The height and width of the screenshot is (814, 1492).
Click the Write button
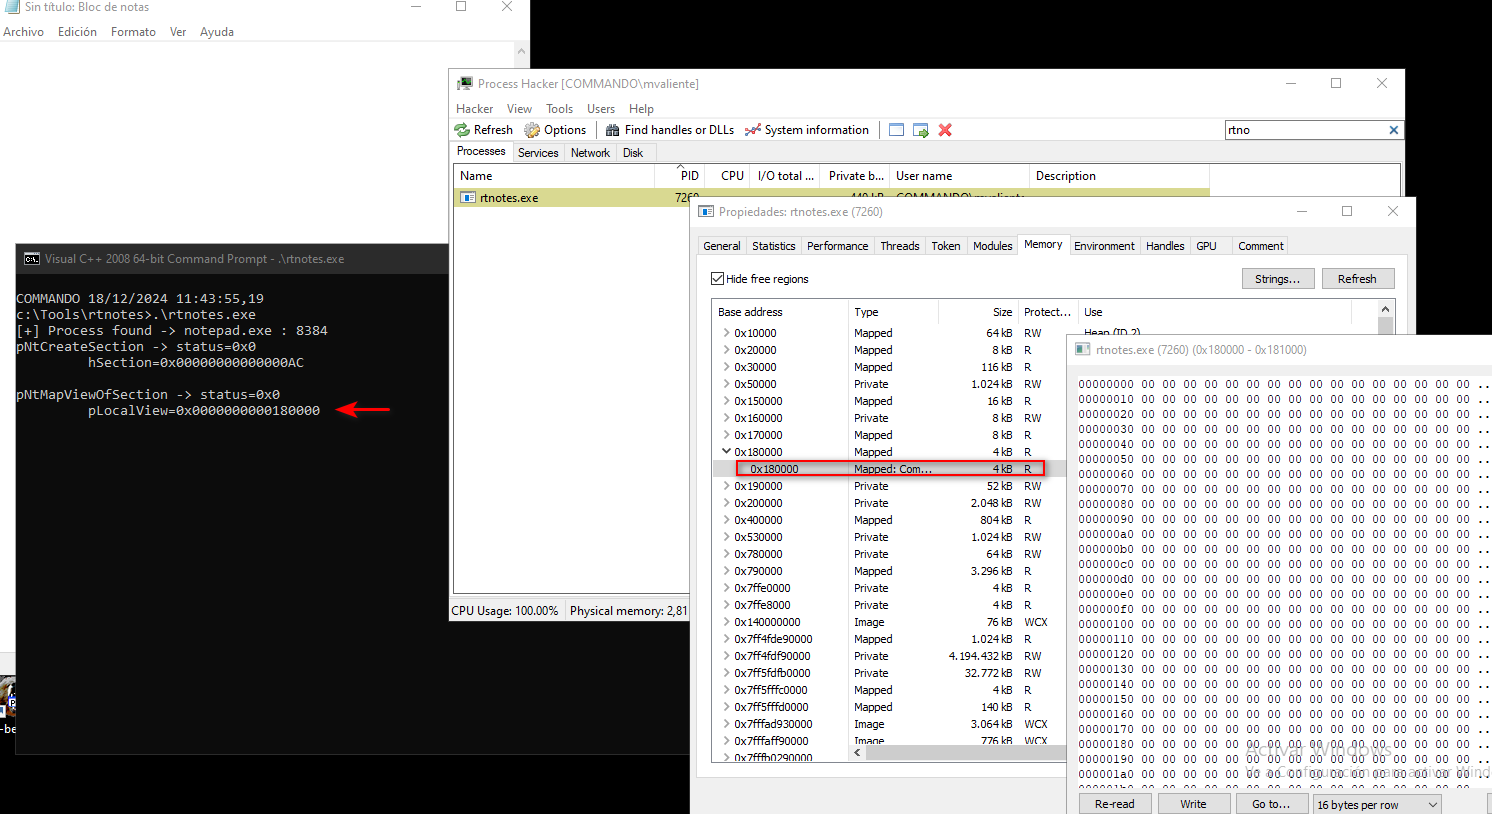pyautogui.click(x=1193, y=804)
